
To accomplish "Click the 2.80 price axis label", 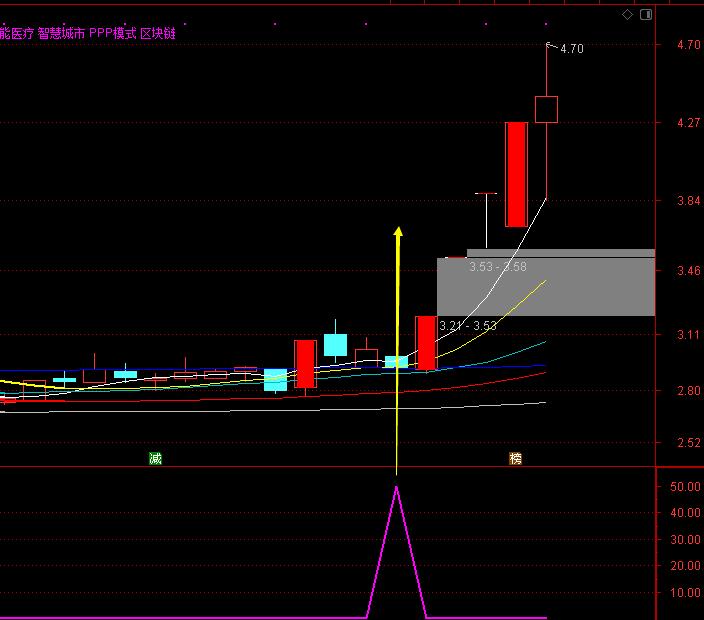I will tap(689, 391).
